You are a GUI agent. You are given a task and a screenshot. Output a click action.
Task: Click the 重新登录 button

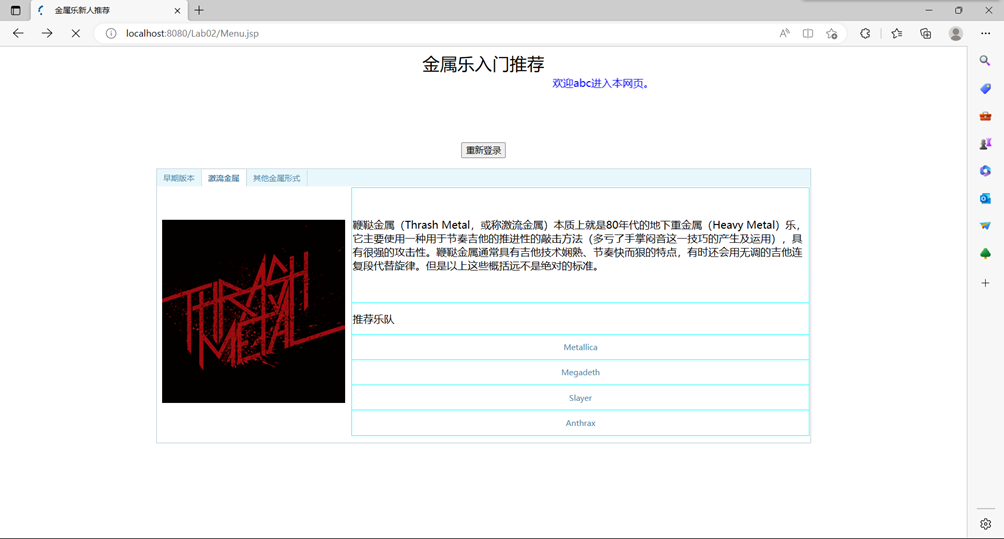[483, 150]
